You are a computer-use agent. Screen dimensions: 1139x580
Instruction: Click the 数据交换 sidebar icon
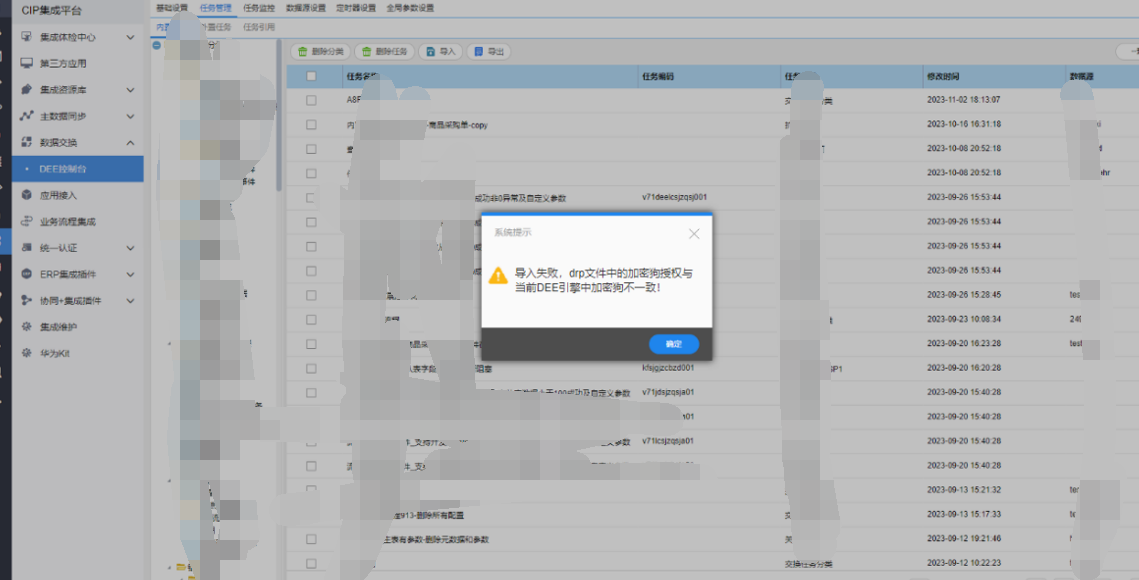tap(27, 142)
